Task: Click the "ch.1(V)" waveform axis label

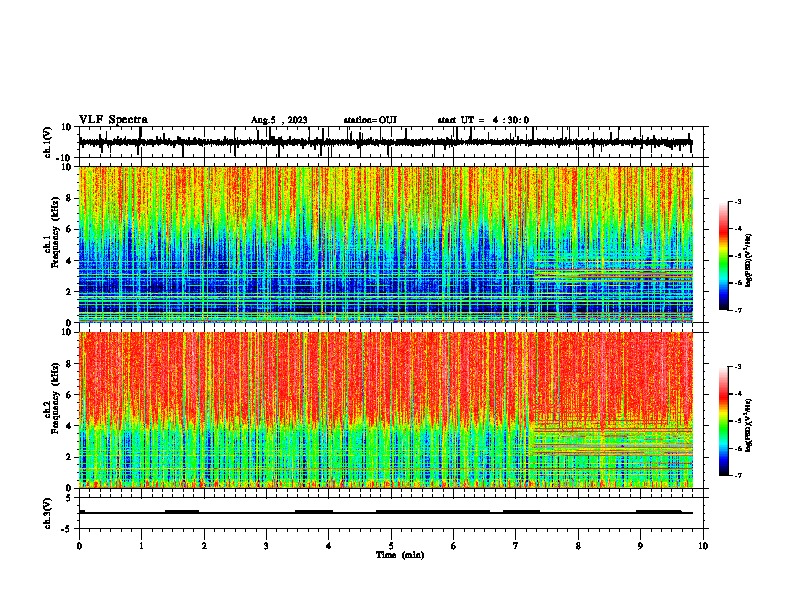Action: [x=48, y=142]
